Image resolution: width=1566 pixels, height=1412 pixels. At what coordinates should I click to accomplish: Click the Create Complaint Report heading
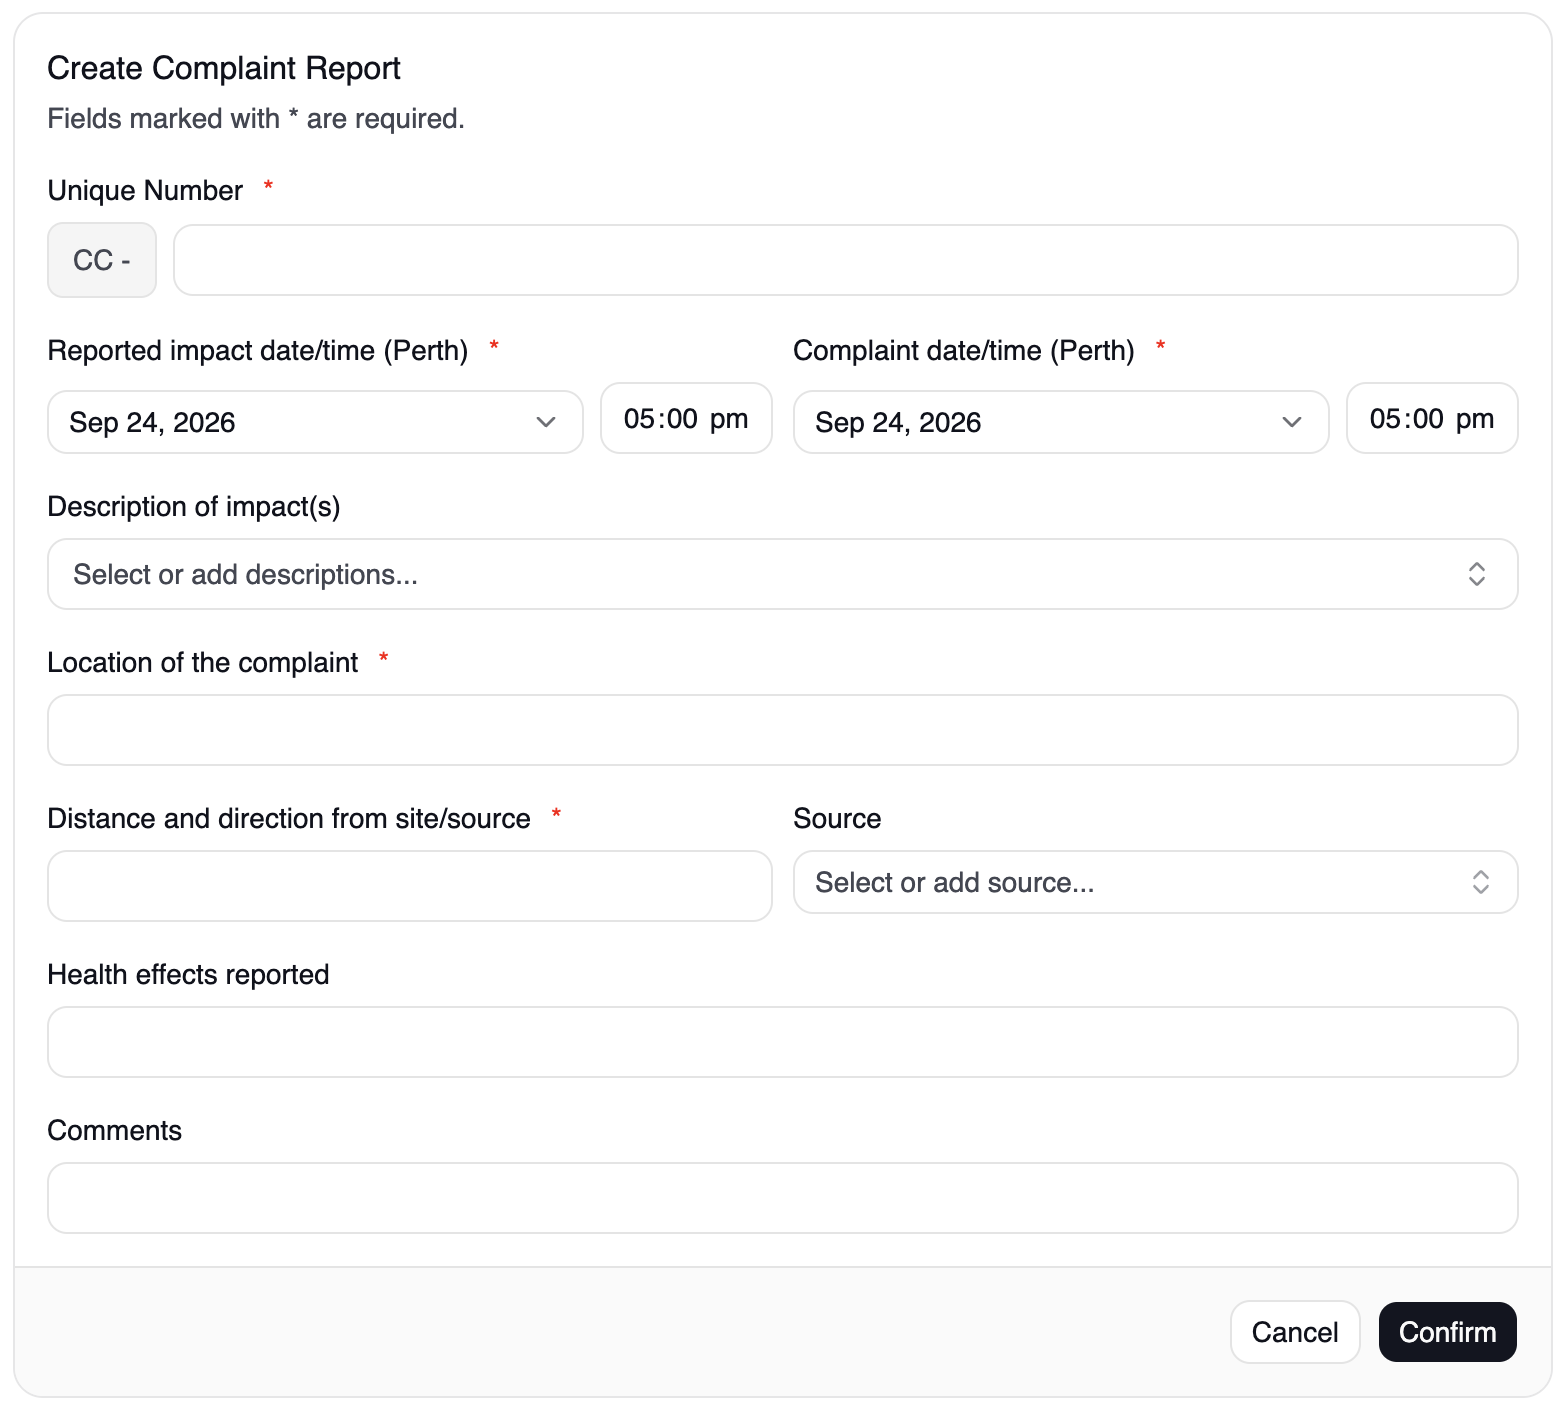tap(224, 68)
